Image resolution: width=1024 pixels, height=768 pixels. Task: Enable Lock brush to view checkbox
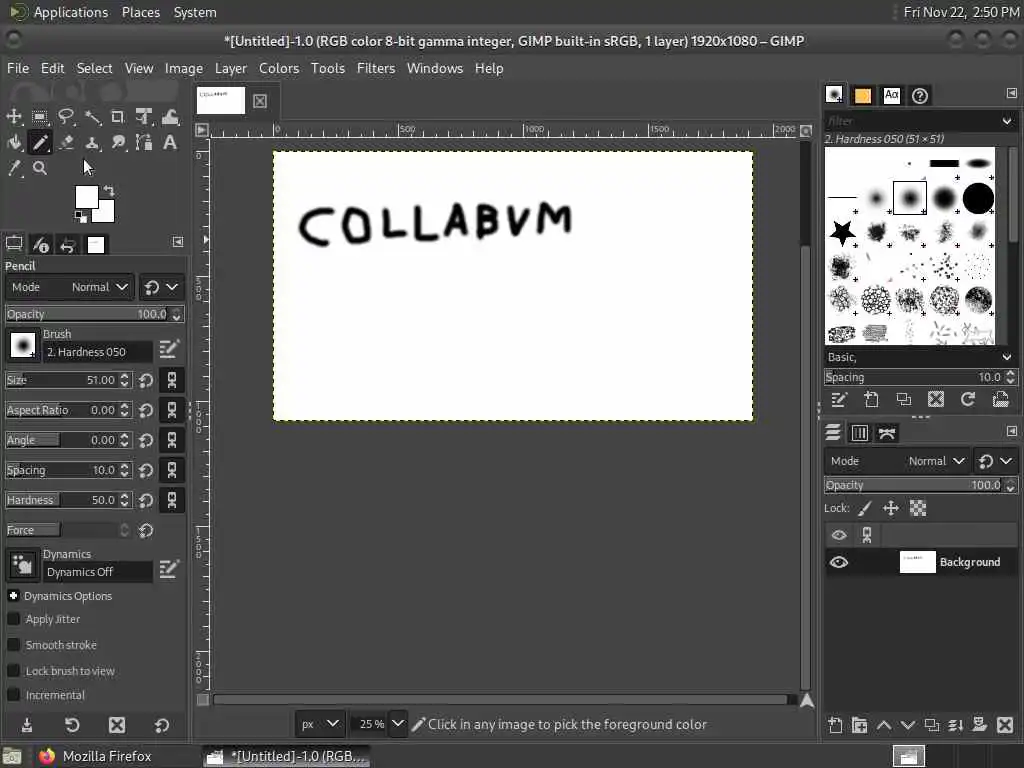coord(13,671)
